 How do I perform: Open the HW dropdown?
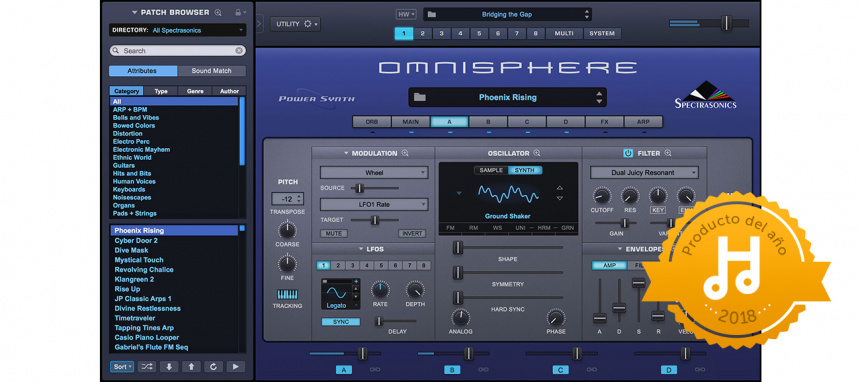[x=406, y=14]
